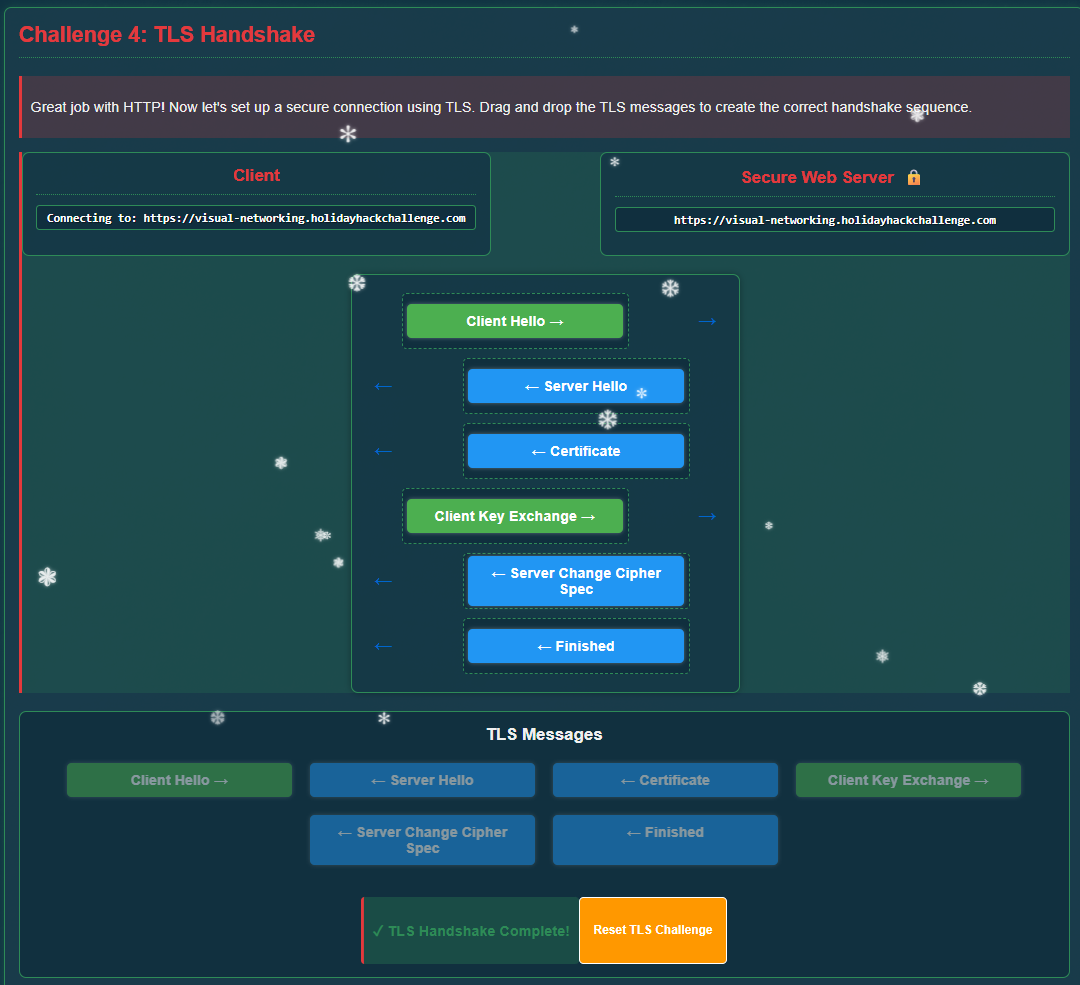Click the left arrow beside Certificate
1080x985 pixels.
(x=383, y=450)
